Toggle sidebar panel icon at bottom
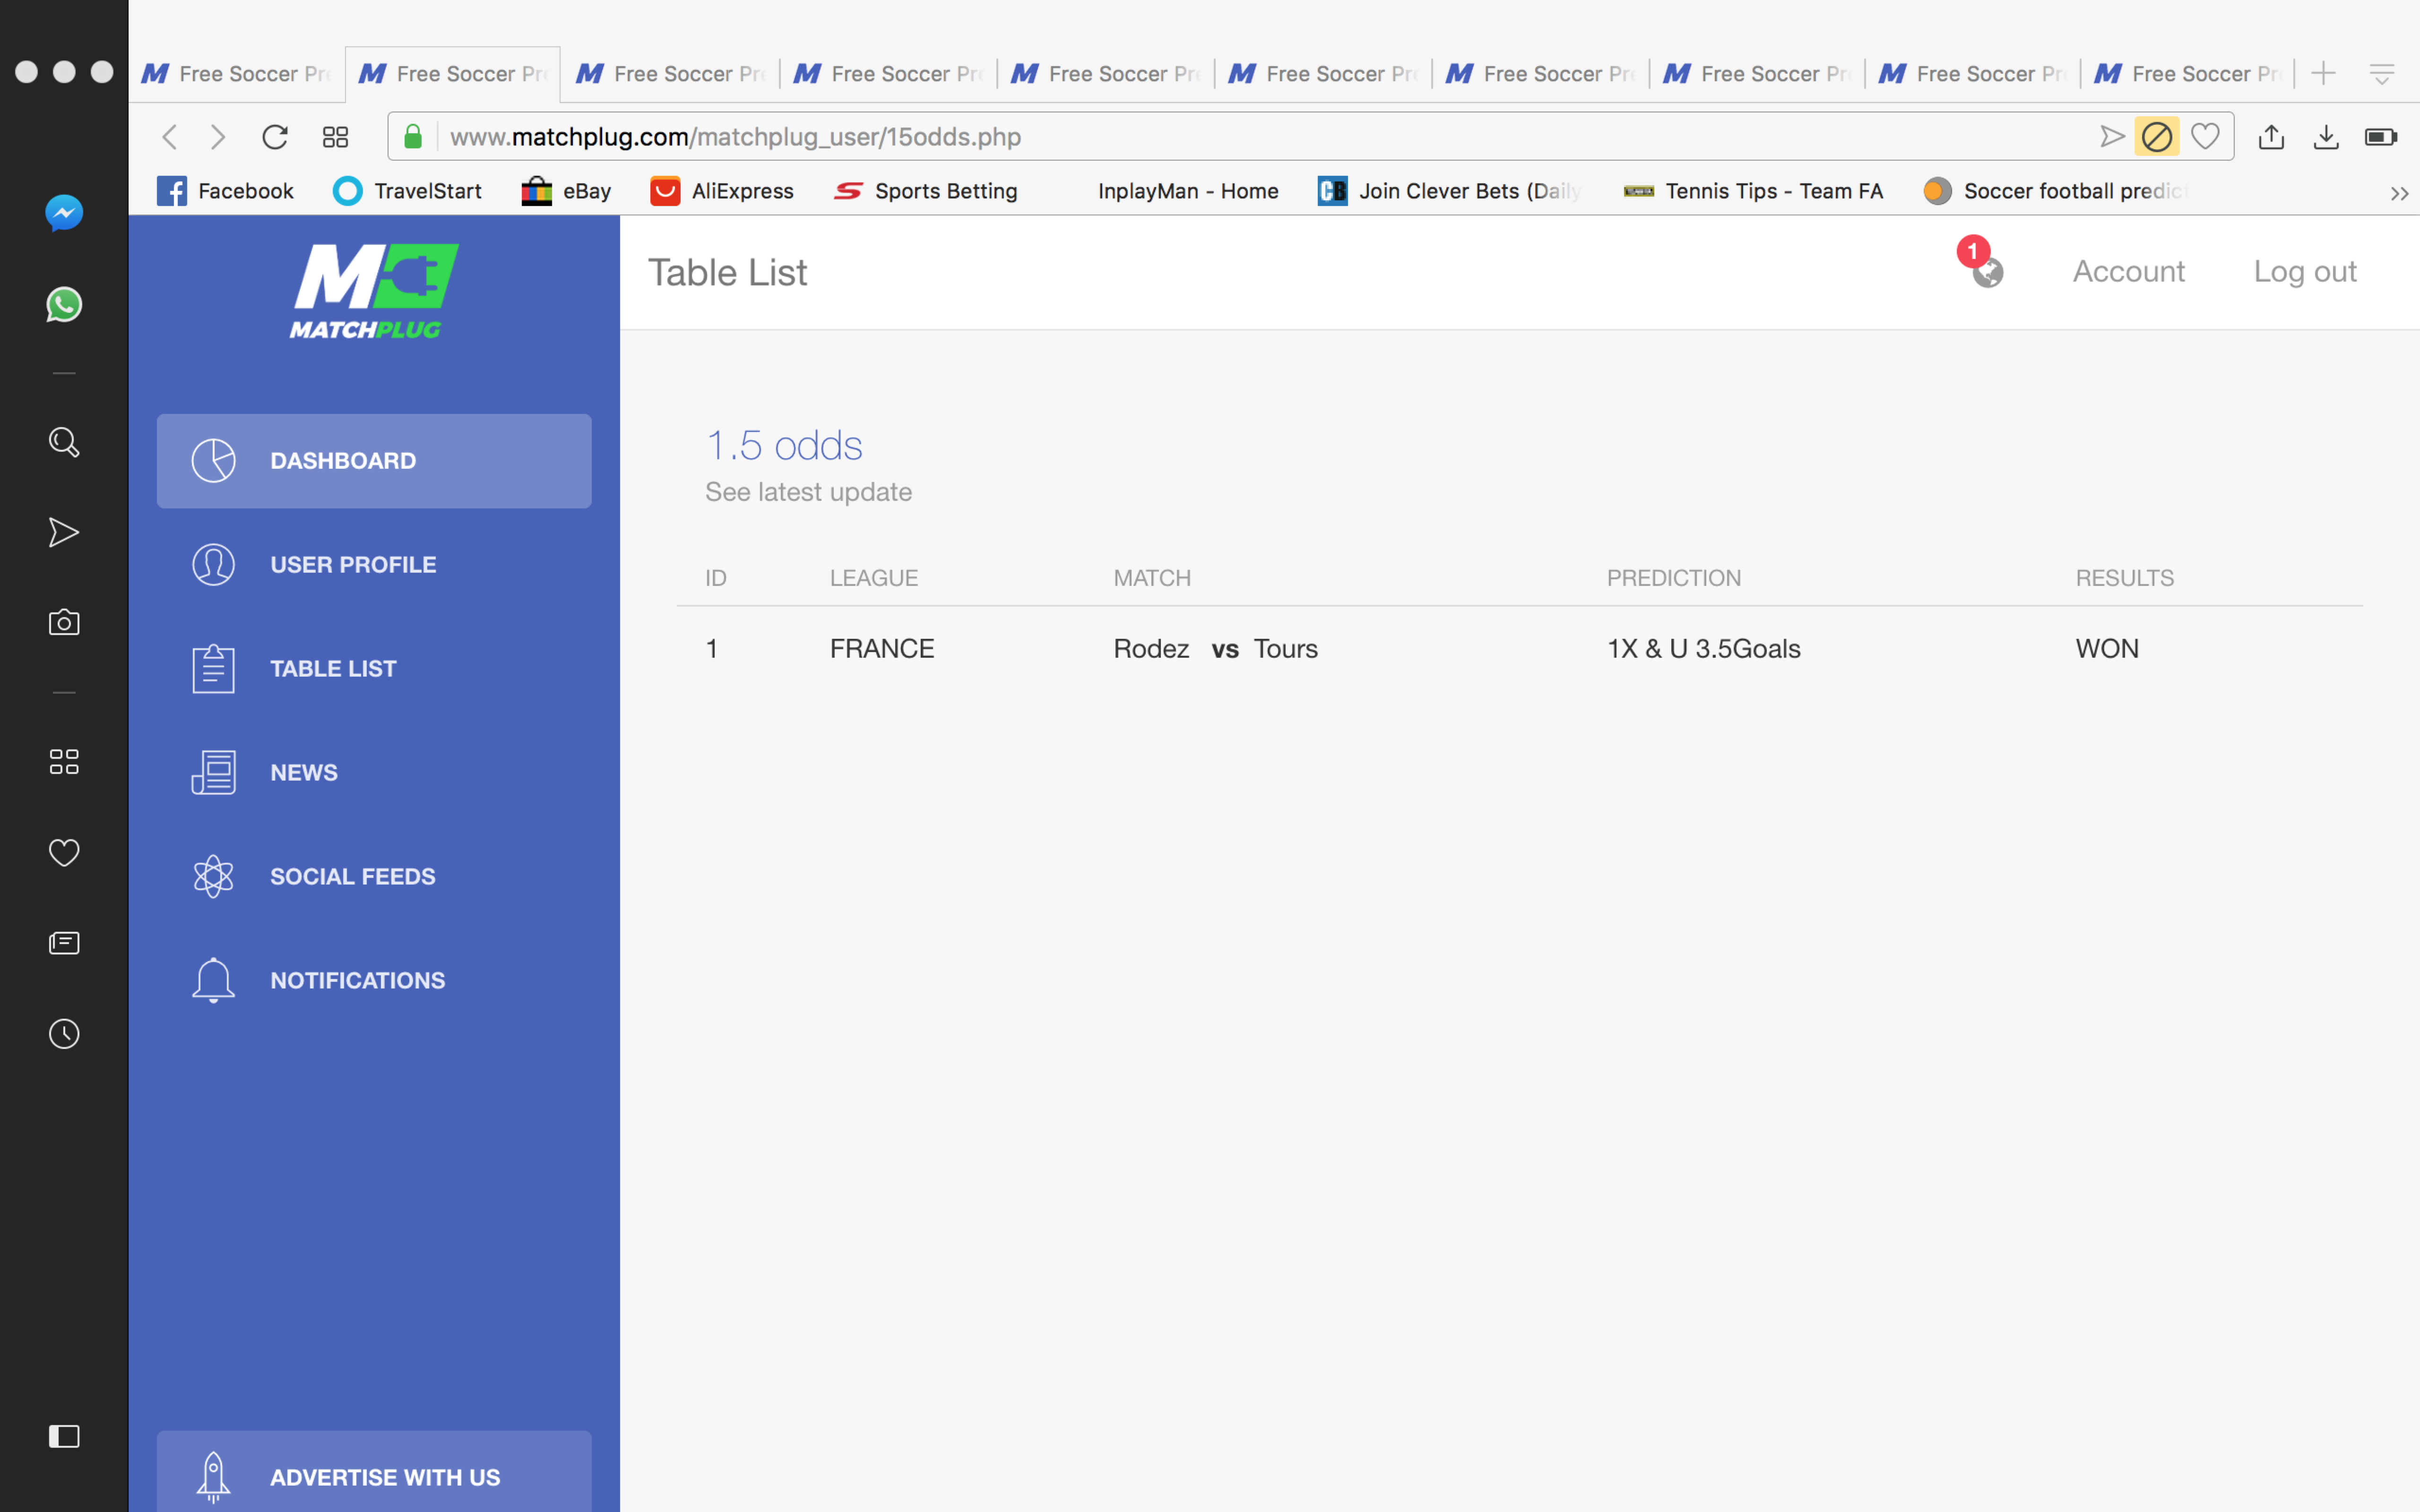This screenshot has height=1512, width=2420. tap(64, 1437)
